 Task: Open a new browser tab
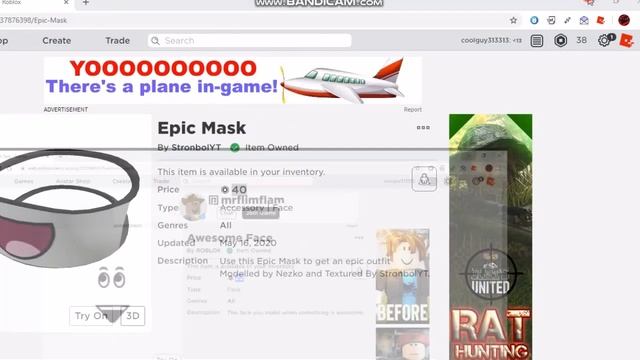click(x=86, y=2)
